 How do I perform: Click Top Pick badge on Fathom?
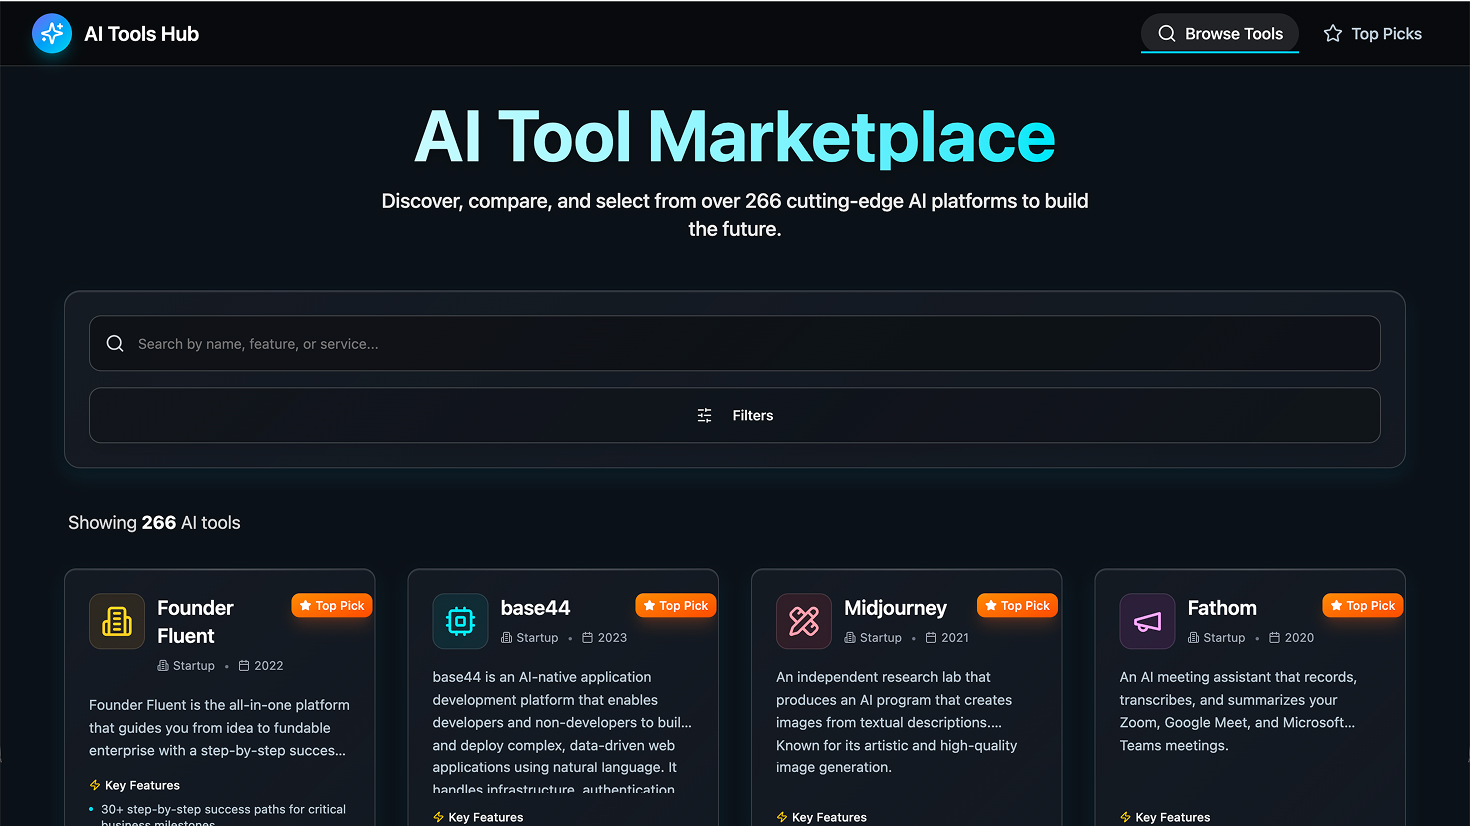click(1363, 606)
